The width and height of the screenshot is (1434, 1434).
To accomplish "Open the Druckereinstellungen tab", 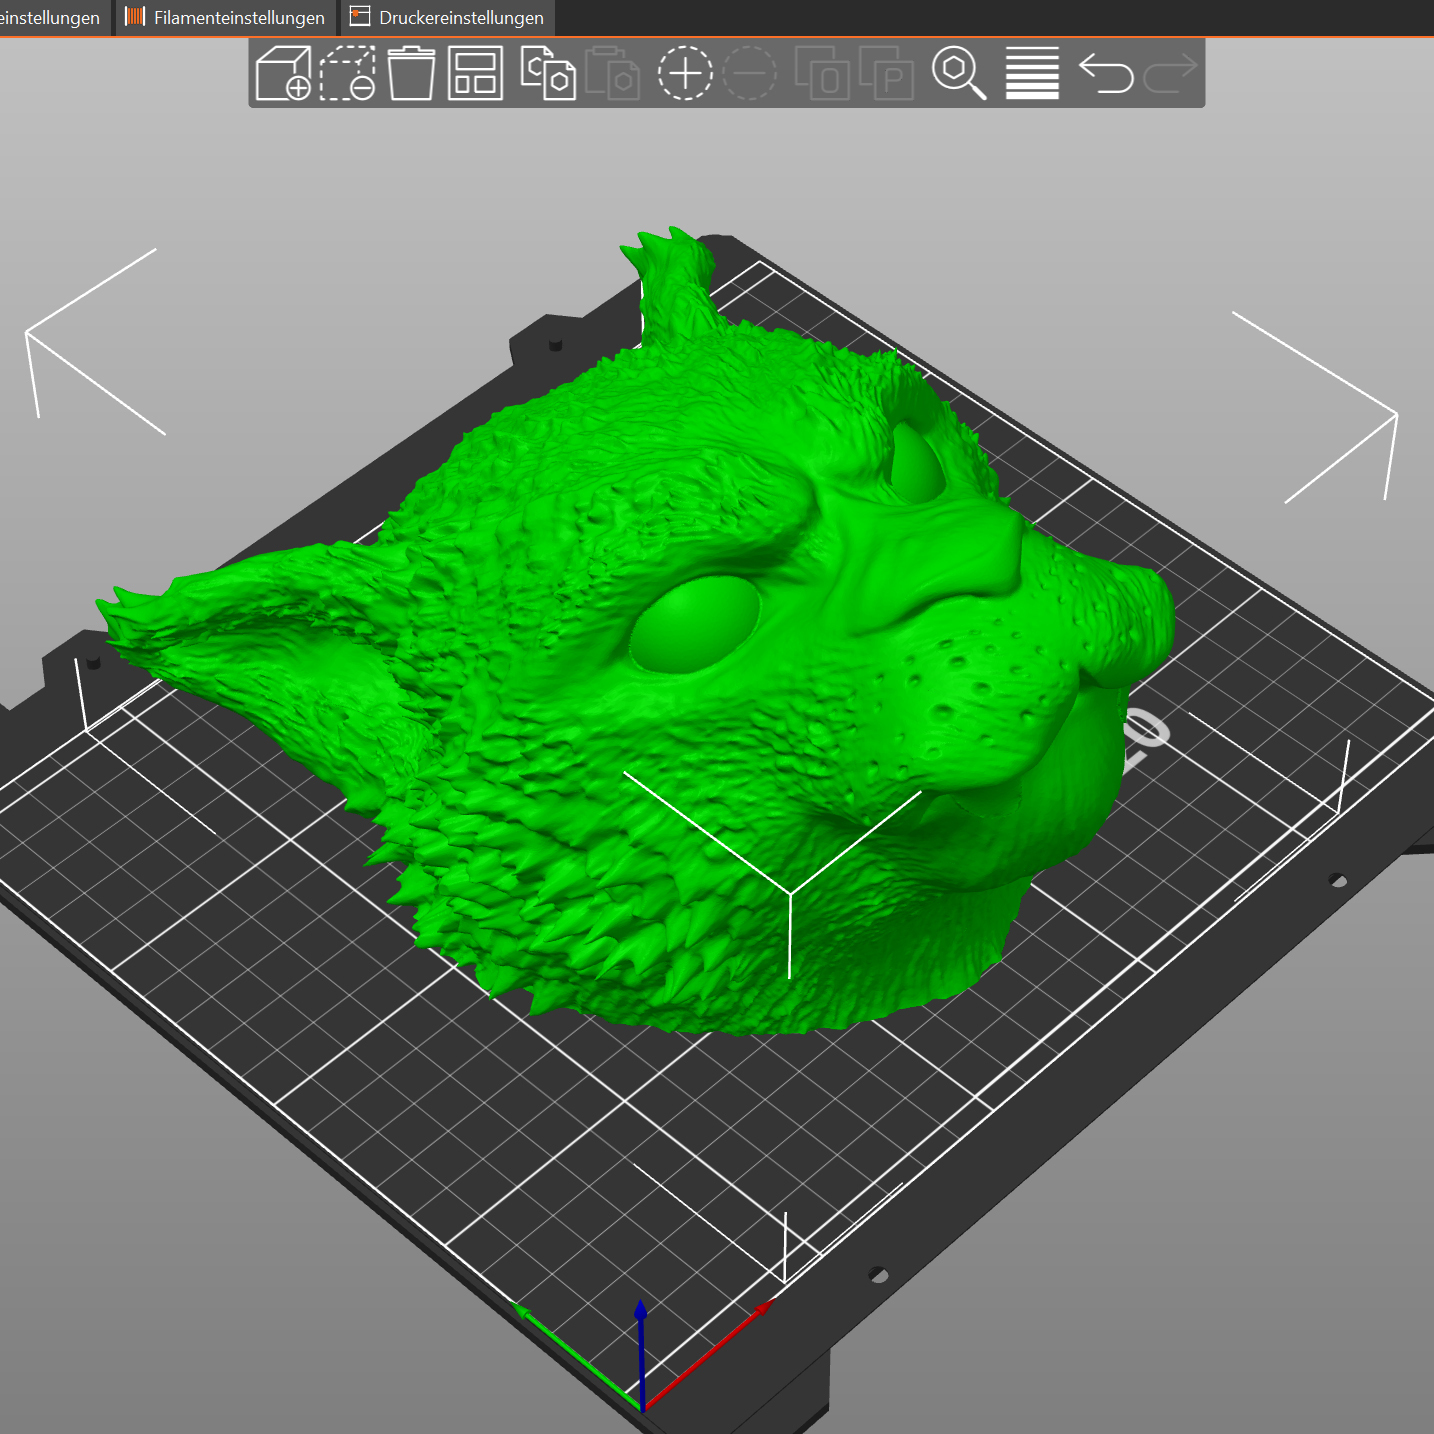I will (448, 17).
